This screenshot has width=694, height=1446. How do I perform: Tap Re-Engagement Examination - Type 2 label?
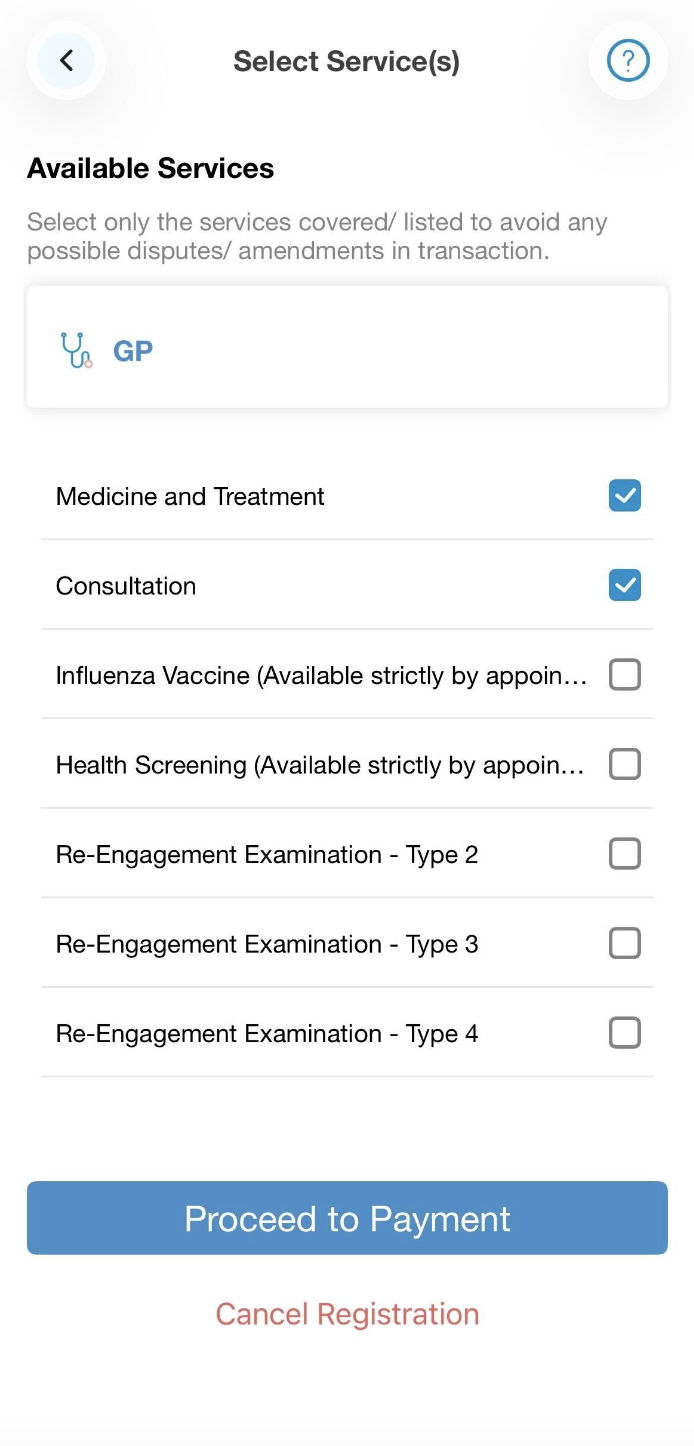coord(267,855)
